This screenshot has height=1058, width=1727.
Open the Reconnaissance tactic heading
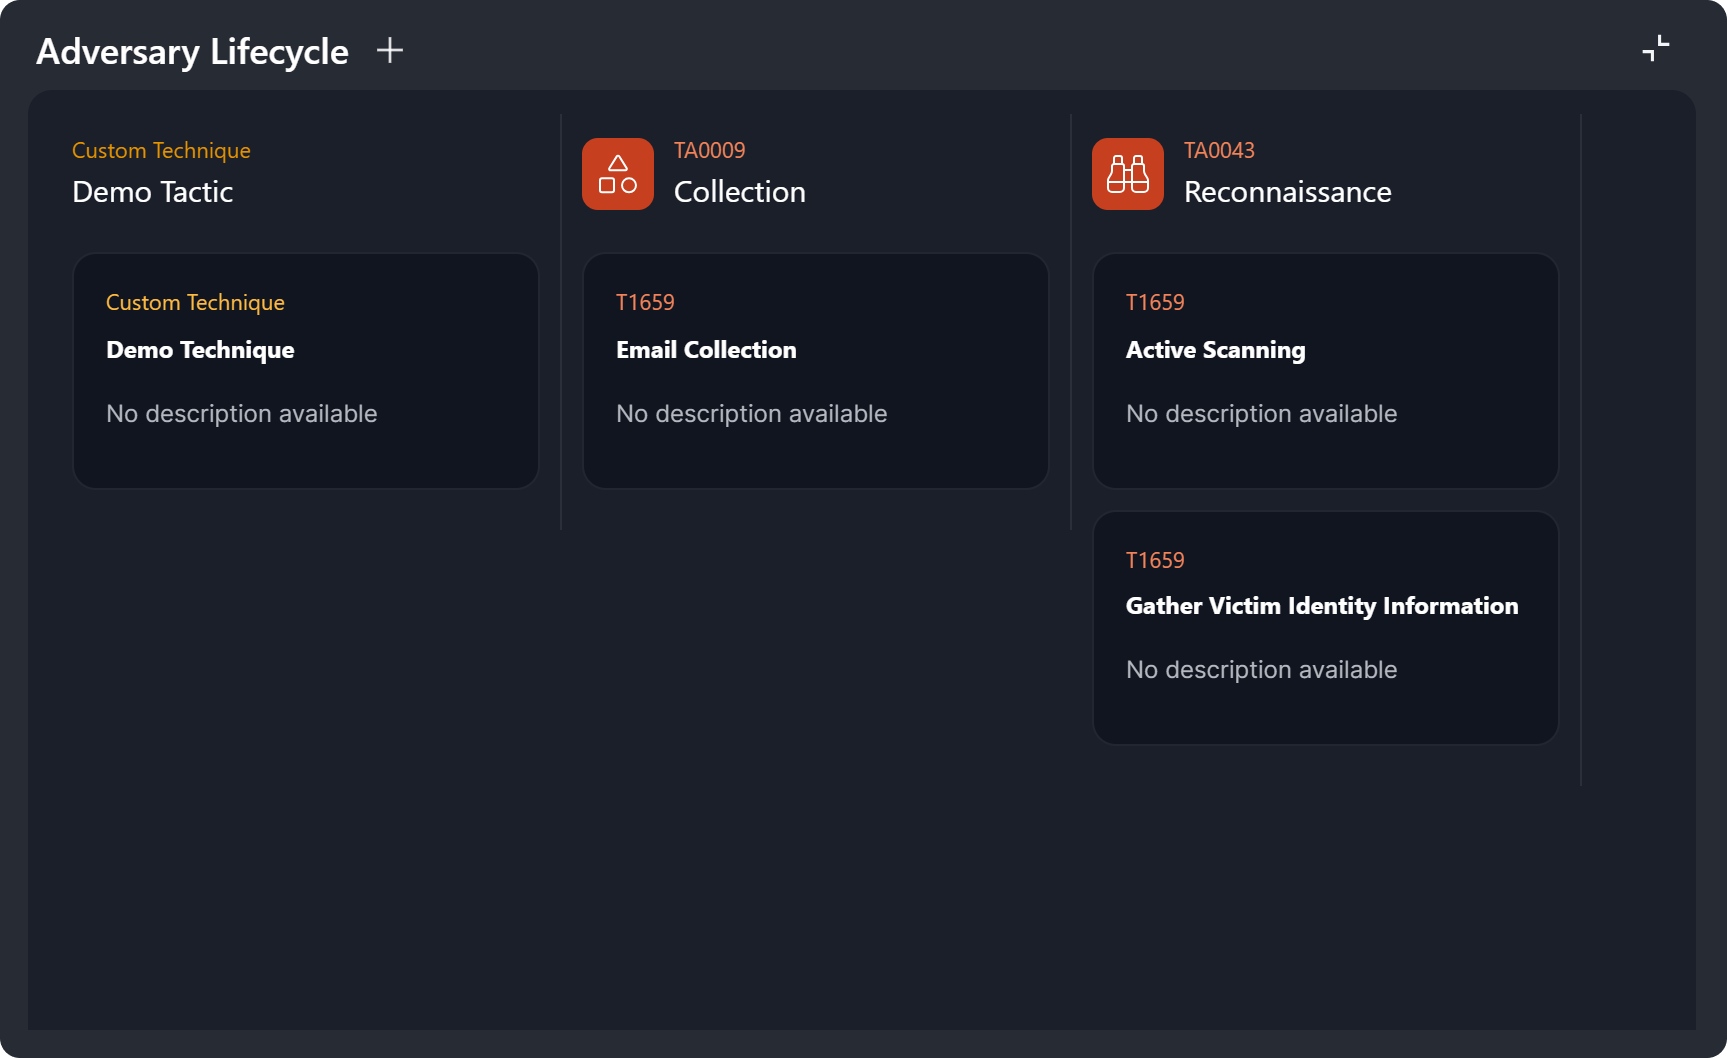click(x=1287, y=192)
